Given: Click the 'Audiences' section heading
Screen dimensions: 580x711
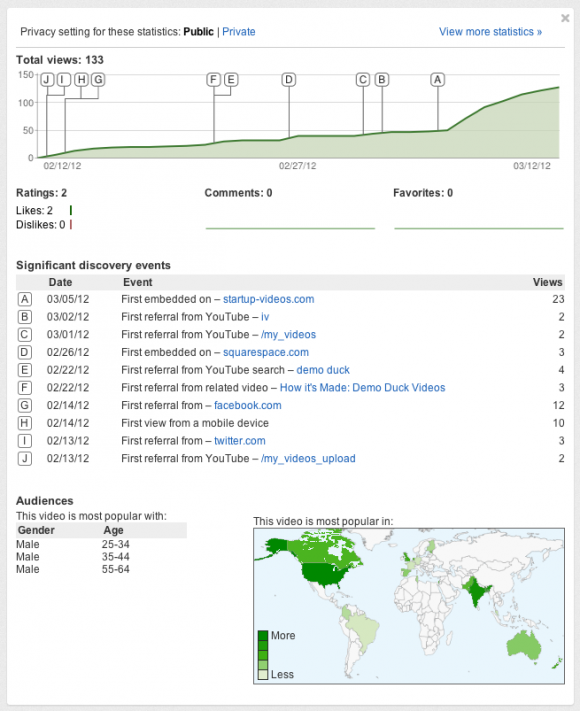Looking at the screenshot, I should [x=44, y=501].
